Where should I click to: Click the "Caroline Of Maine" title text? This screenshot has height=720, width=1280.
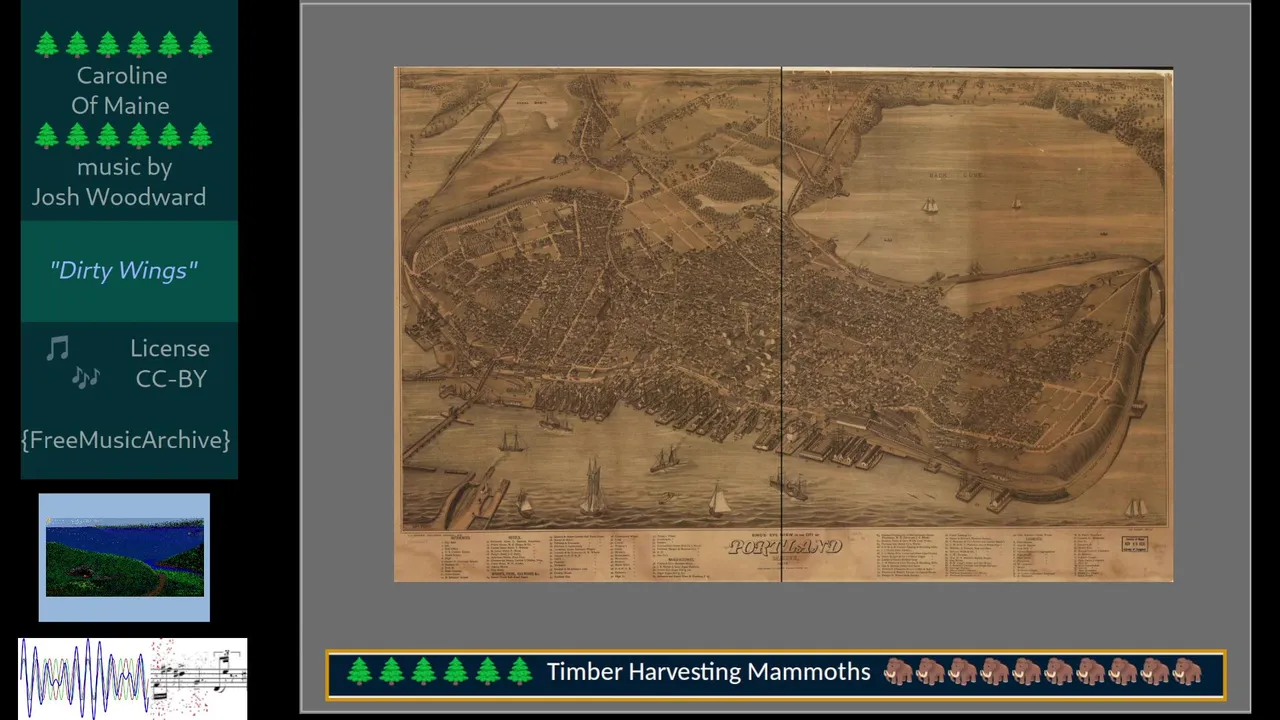coord(121,90)
